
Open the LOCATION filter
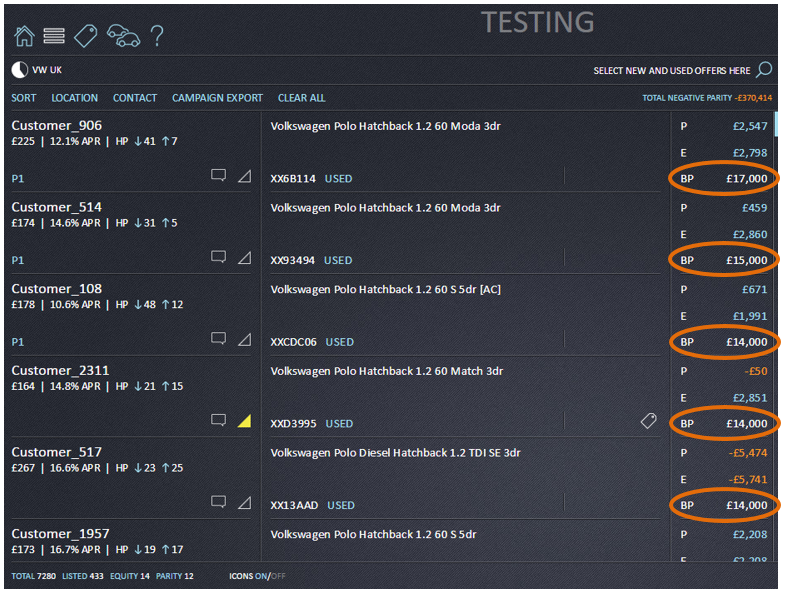(x=75, y=98)
